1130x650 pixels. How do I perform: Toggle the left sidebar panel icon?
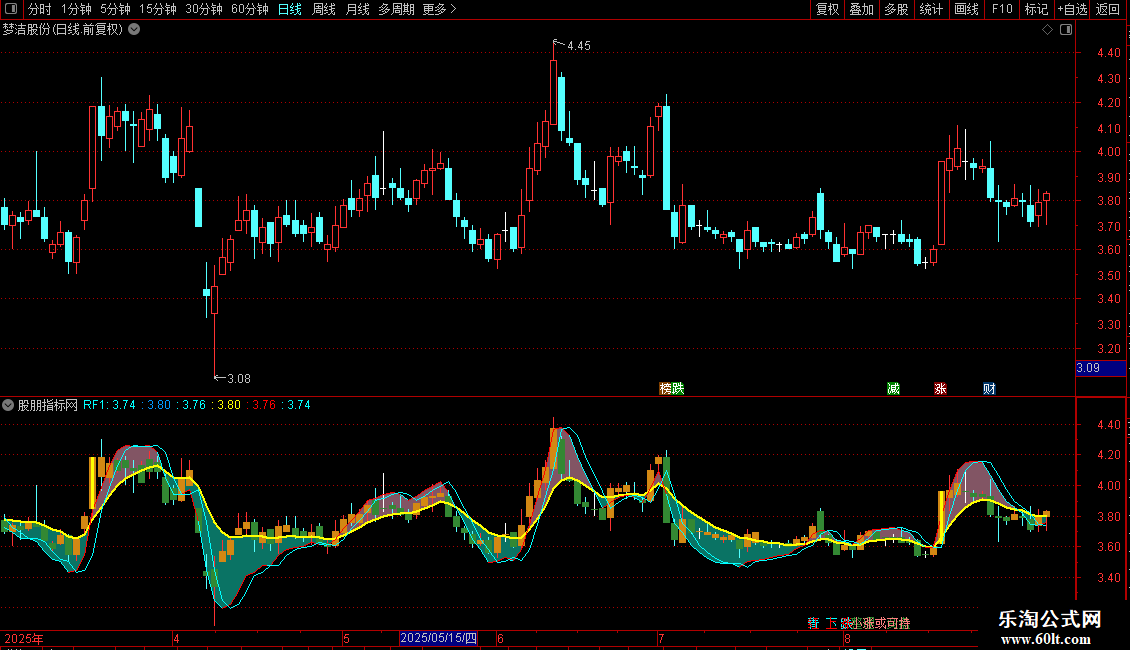pos(11,9)
